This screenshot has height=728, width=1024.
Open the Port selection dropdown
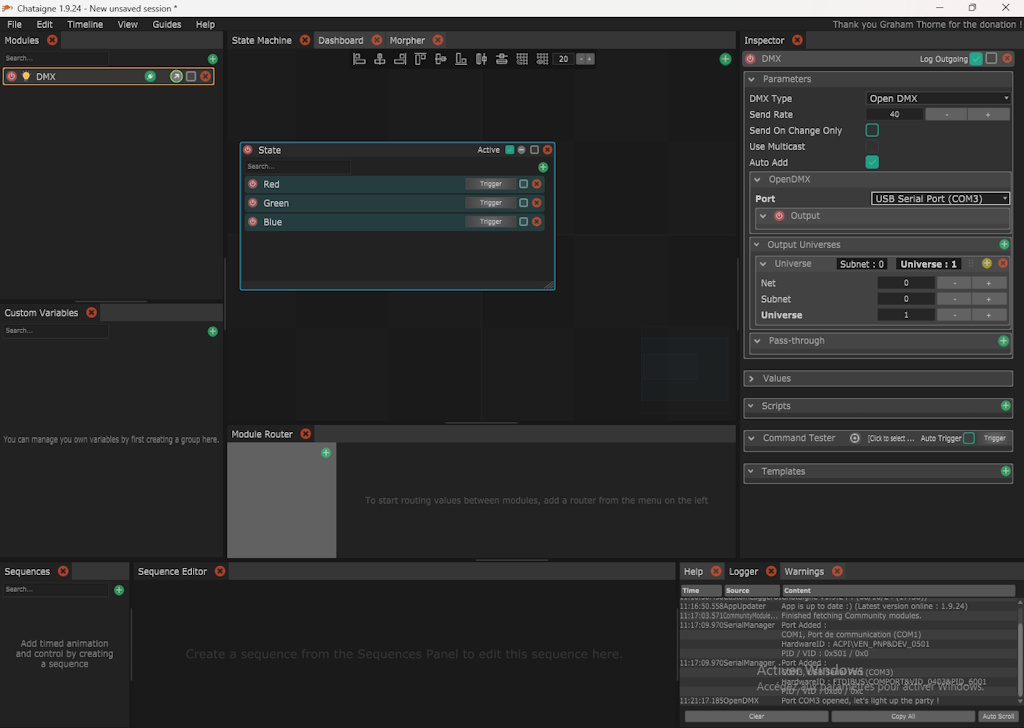pyautogui.click(x=940, y=199)
